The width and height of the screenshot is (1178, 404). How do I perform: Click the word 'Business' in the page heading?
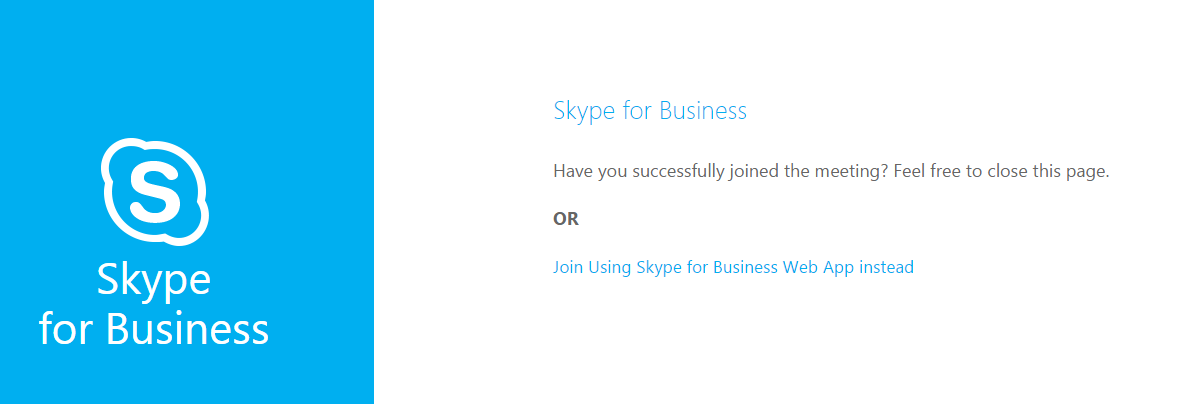702,111
